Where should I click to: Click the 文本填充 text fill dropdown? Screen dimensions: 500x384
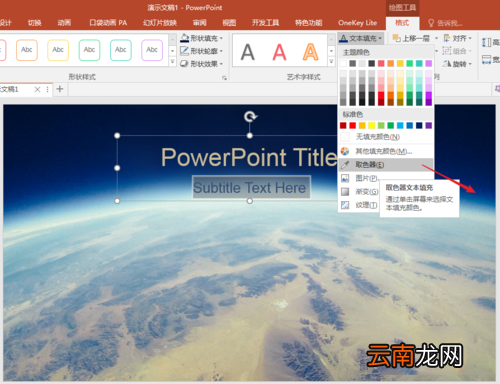[360, 38]
